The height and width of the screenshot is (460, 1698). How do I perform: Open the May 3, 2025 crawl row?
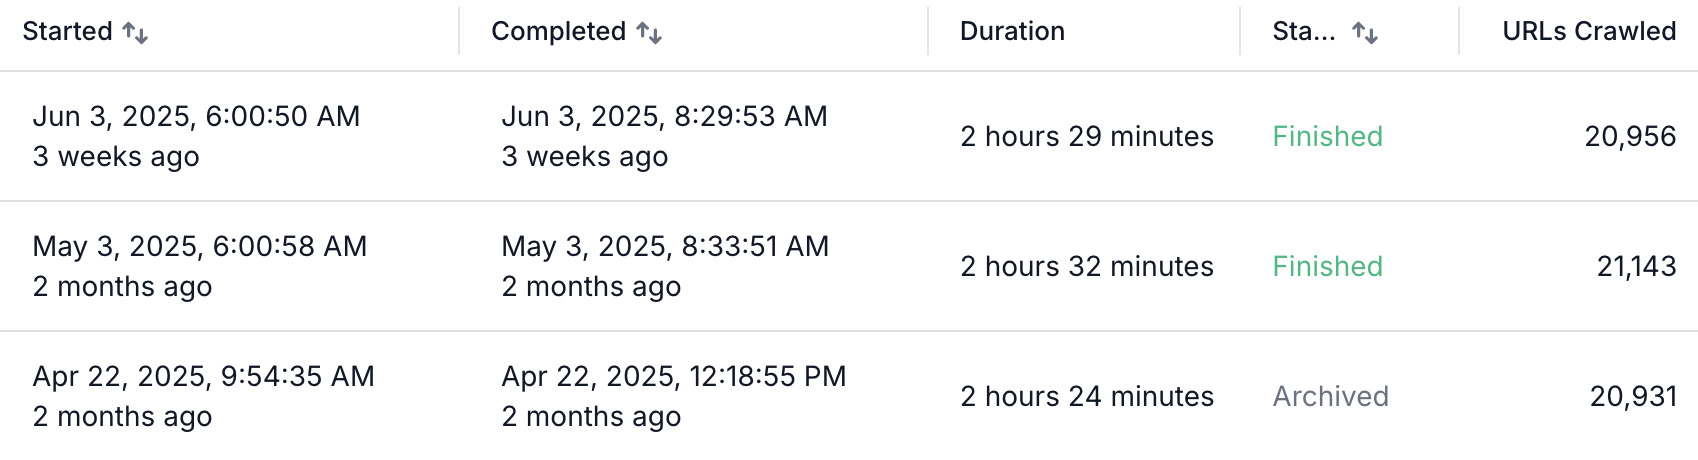coord(849,266)
